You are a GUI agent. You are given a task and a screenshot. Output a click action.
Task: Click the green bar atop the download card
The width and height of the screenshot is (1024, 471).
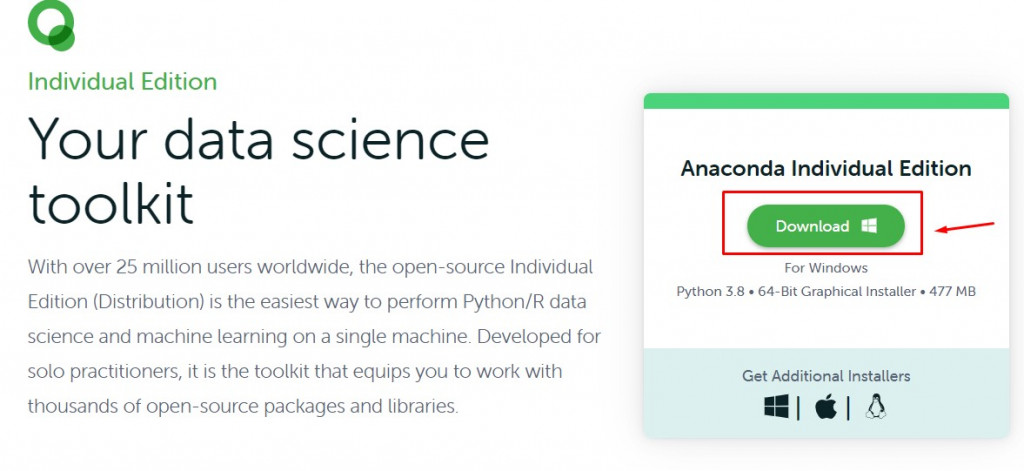(x=826, y=101)
